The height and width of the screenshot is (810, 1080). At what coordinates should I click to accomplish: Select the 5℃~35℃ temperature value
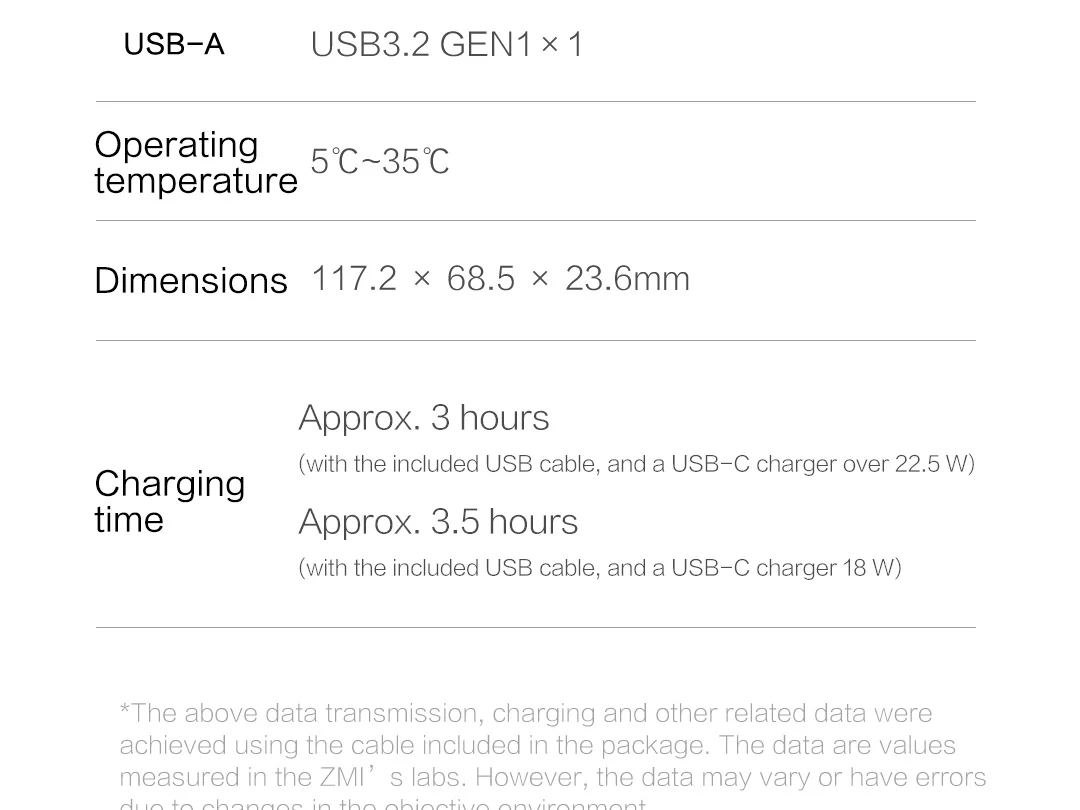(x=379, y=162)
